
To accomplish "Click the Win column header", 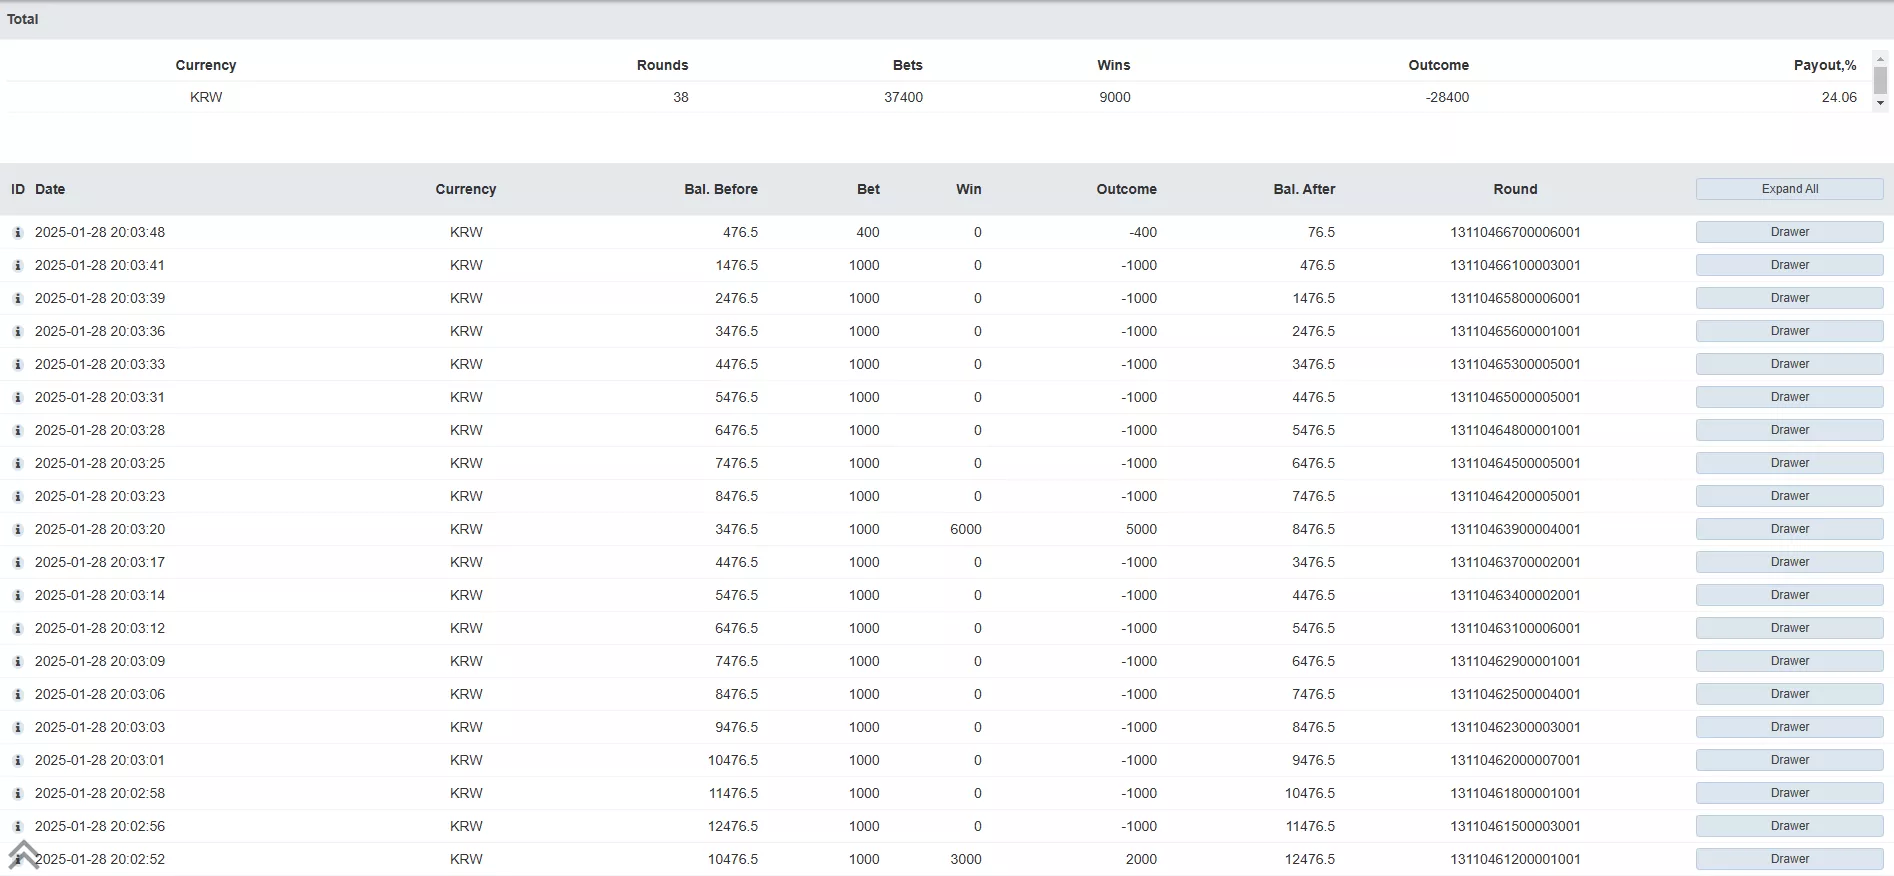I will 968,189.
